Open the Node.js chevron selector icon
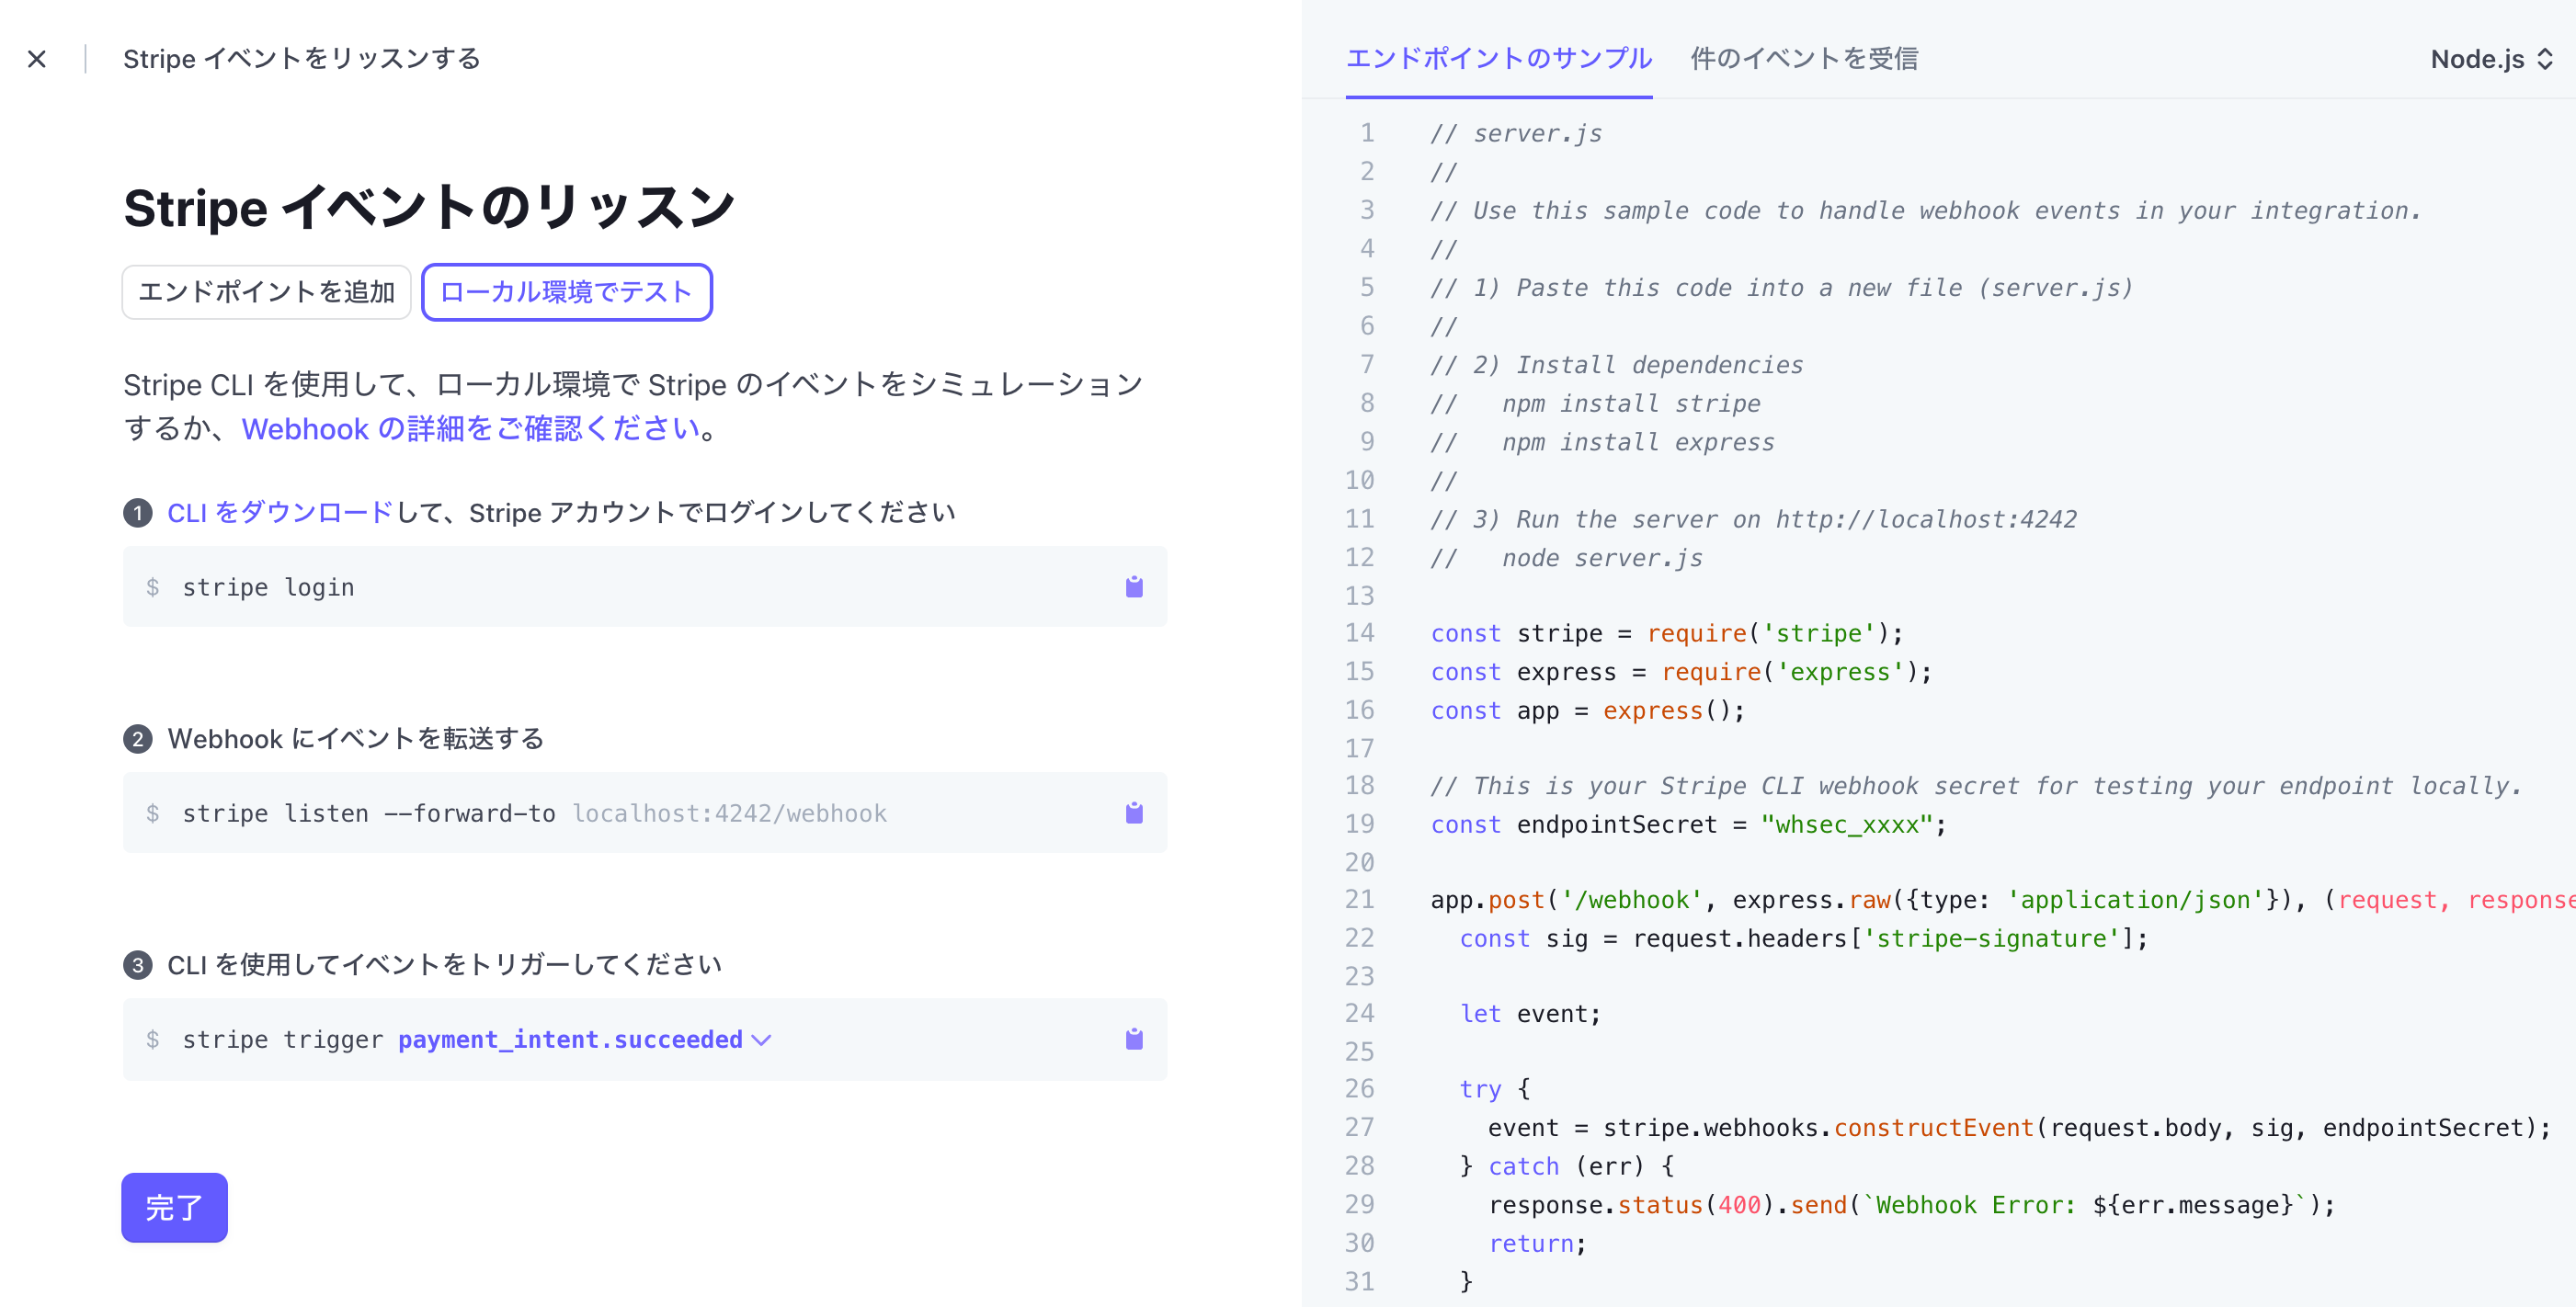Screen dimensions: 2576x1307 coord(2544,59)
